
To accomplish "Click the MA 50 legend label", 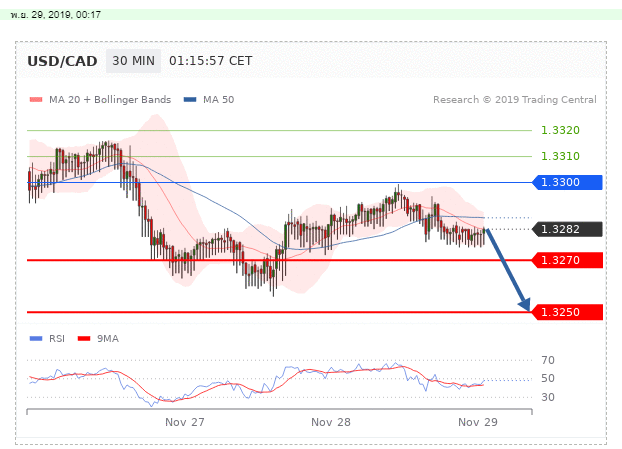I will 219,100.
